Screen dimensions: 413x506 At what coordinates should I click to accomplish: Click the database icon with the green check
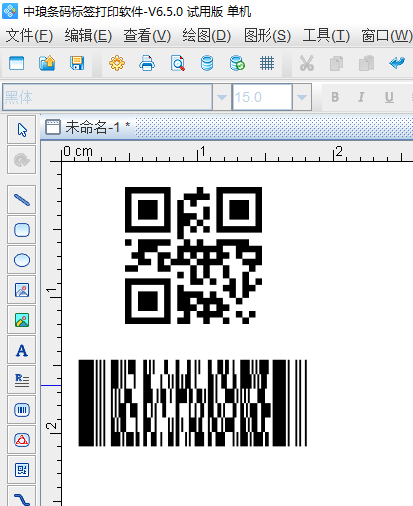tap(237, 63)
